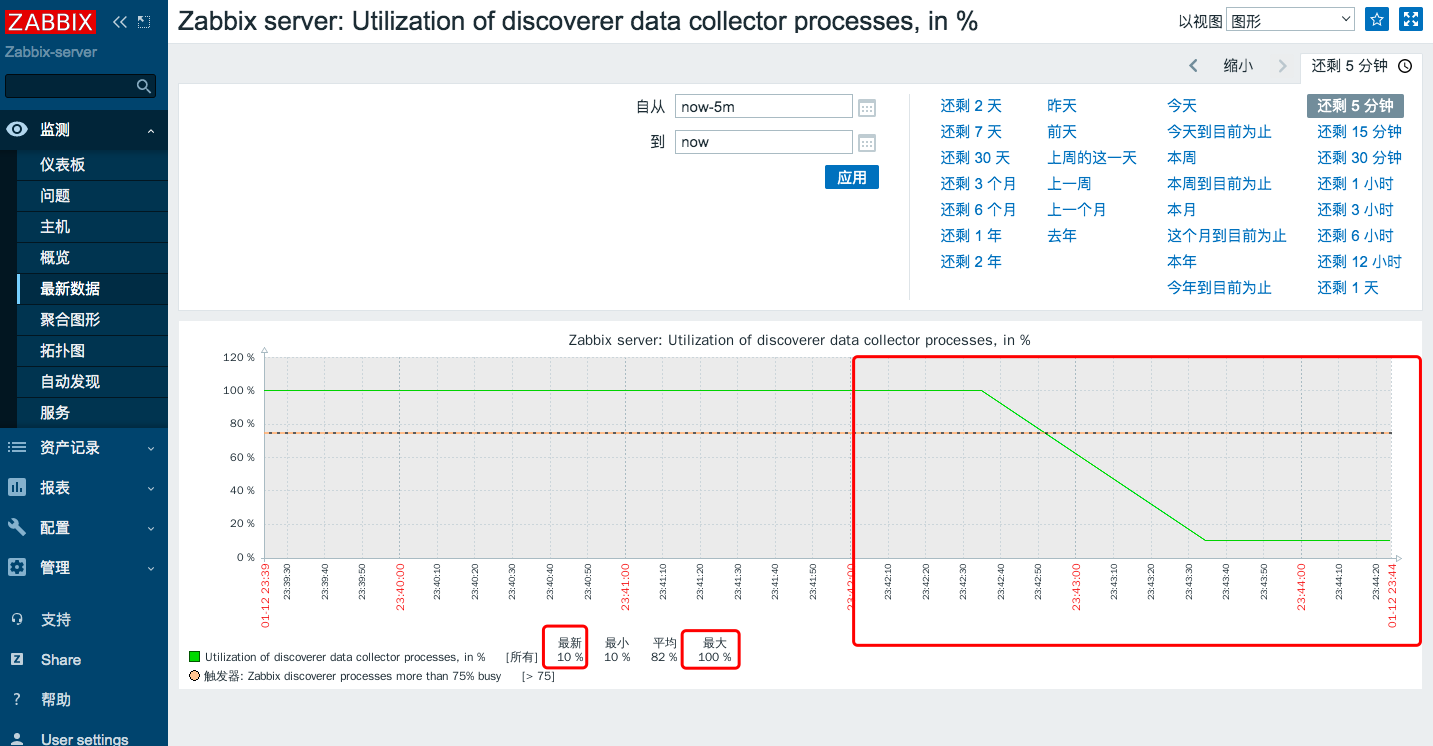Open calendar picker for 到 field
1433x746 pixels.
pyautogui.click(x=867, y=143)
